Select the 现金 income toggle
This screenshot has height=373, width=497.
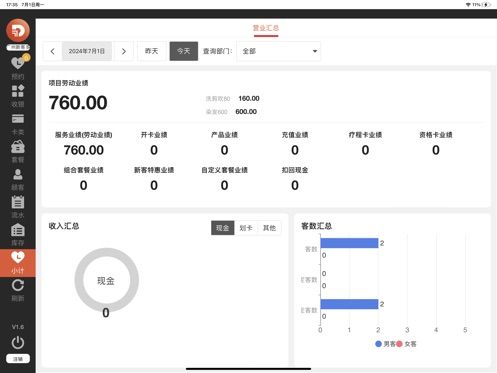click(x=222, y=228)
